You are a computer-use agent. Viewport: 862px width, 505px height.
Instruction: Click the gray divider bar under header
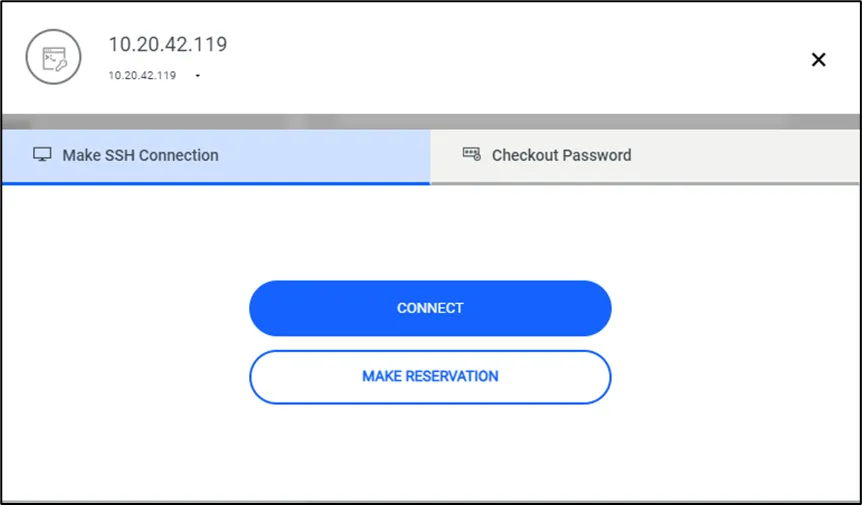point(430,121)
